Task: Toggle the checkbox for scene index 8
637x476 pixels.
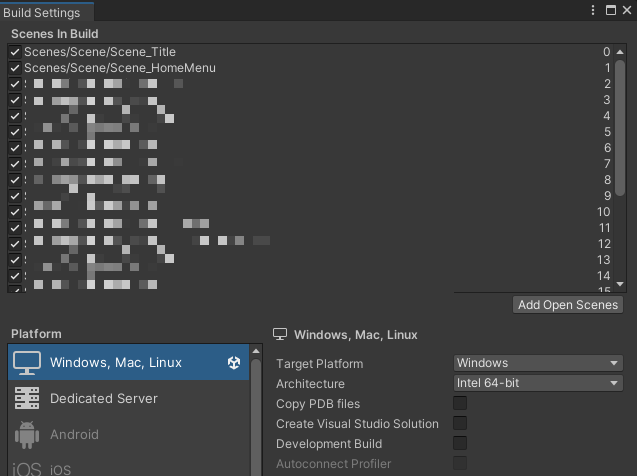Action: (x=15, y=180)
